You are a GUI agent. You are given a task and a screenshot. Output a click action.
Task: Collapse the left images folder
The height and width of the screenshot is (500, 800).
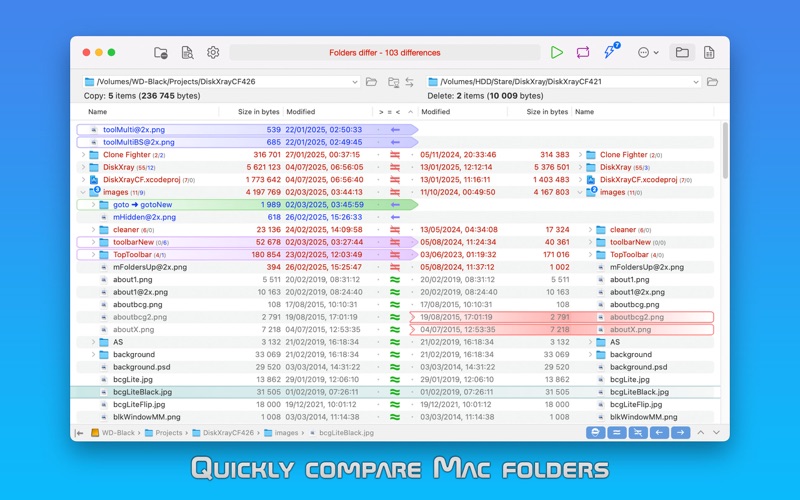tap(83, 192)
